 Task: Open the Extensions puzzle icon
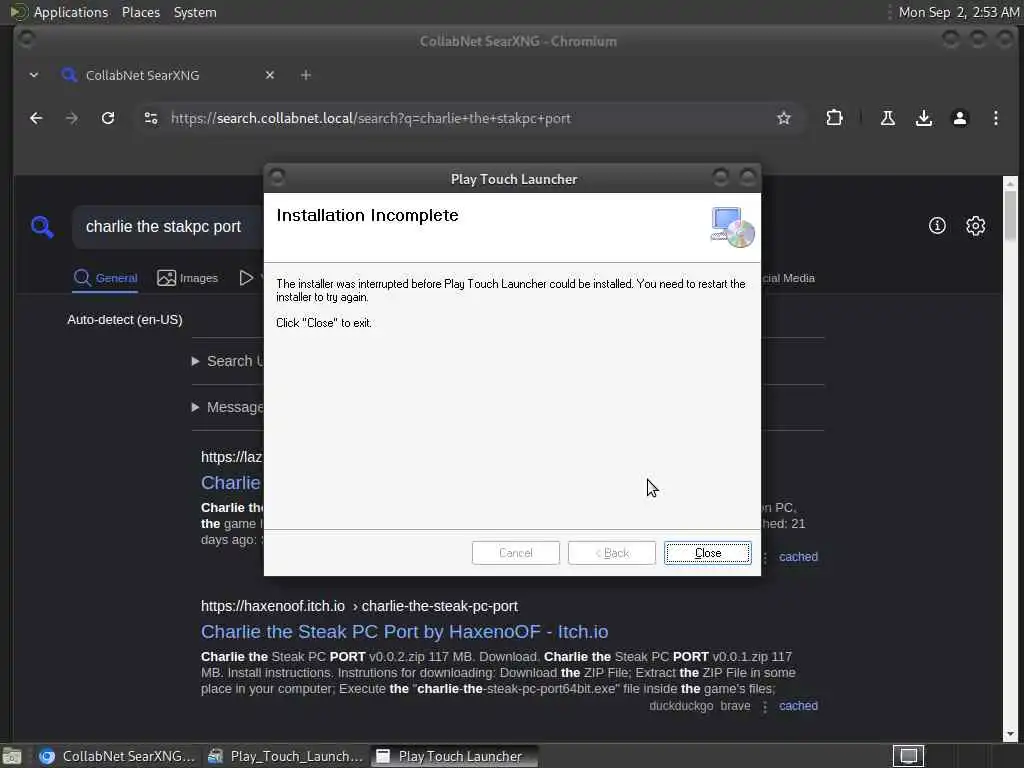834,118
